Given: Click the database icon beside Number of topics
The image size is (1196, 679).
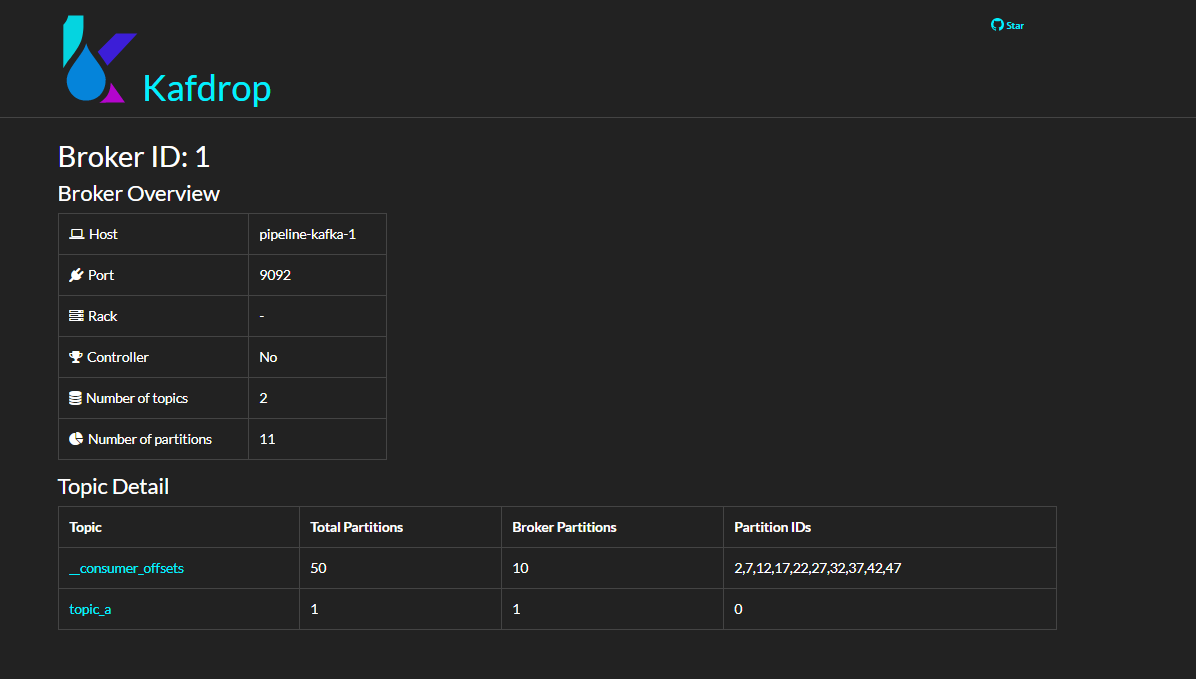Looking at the screenshot, I should click(x=76, y=398).
